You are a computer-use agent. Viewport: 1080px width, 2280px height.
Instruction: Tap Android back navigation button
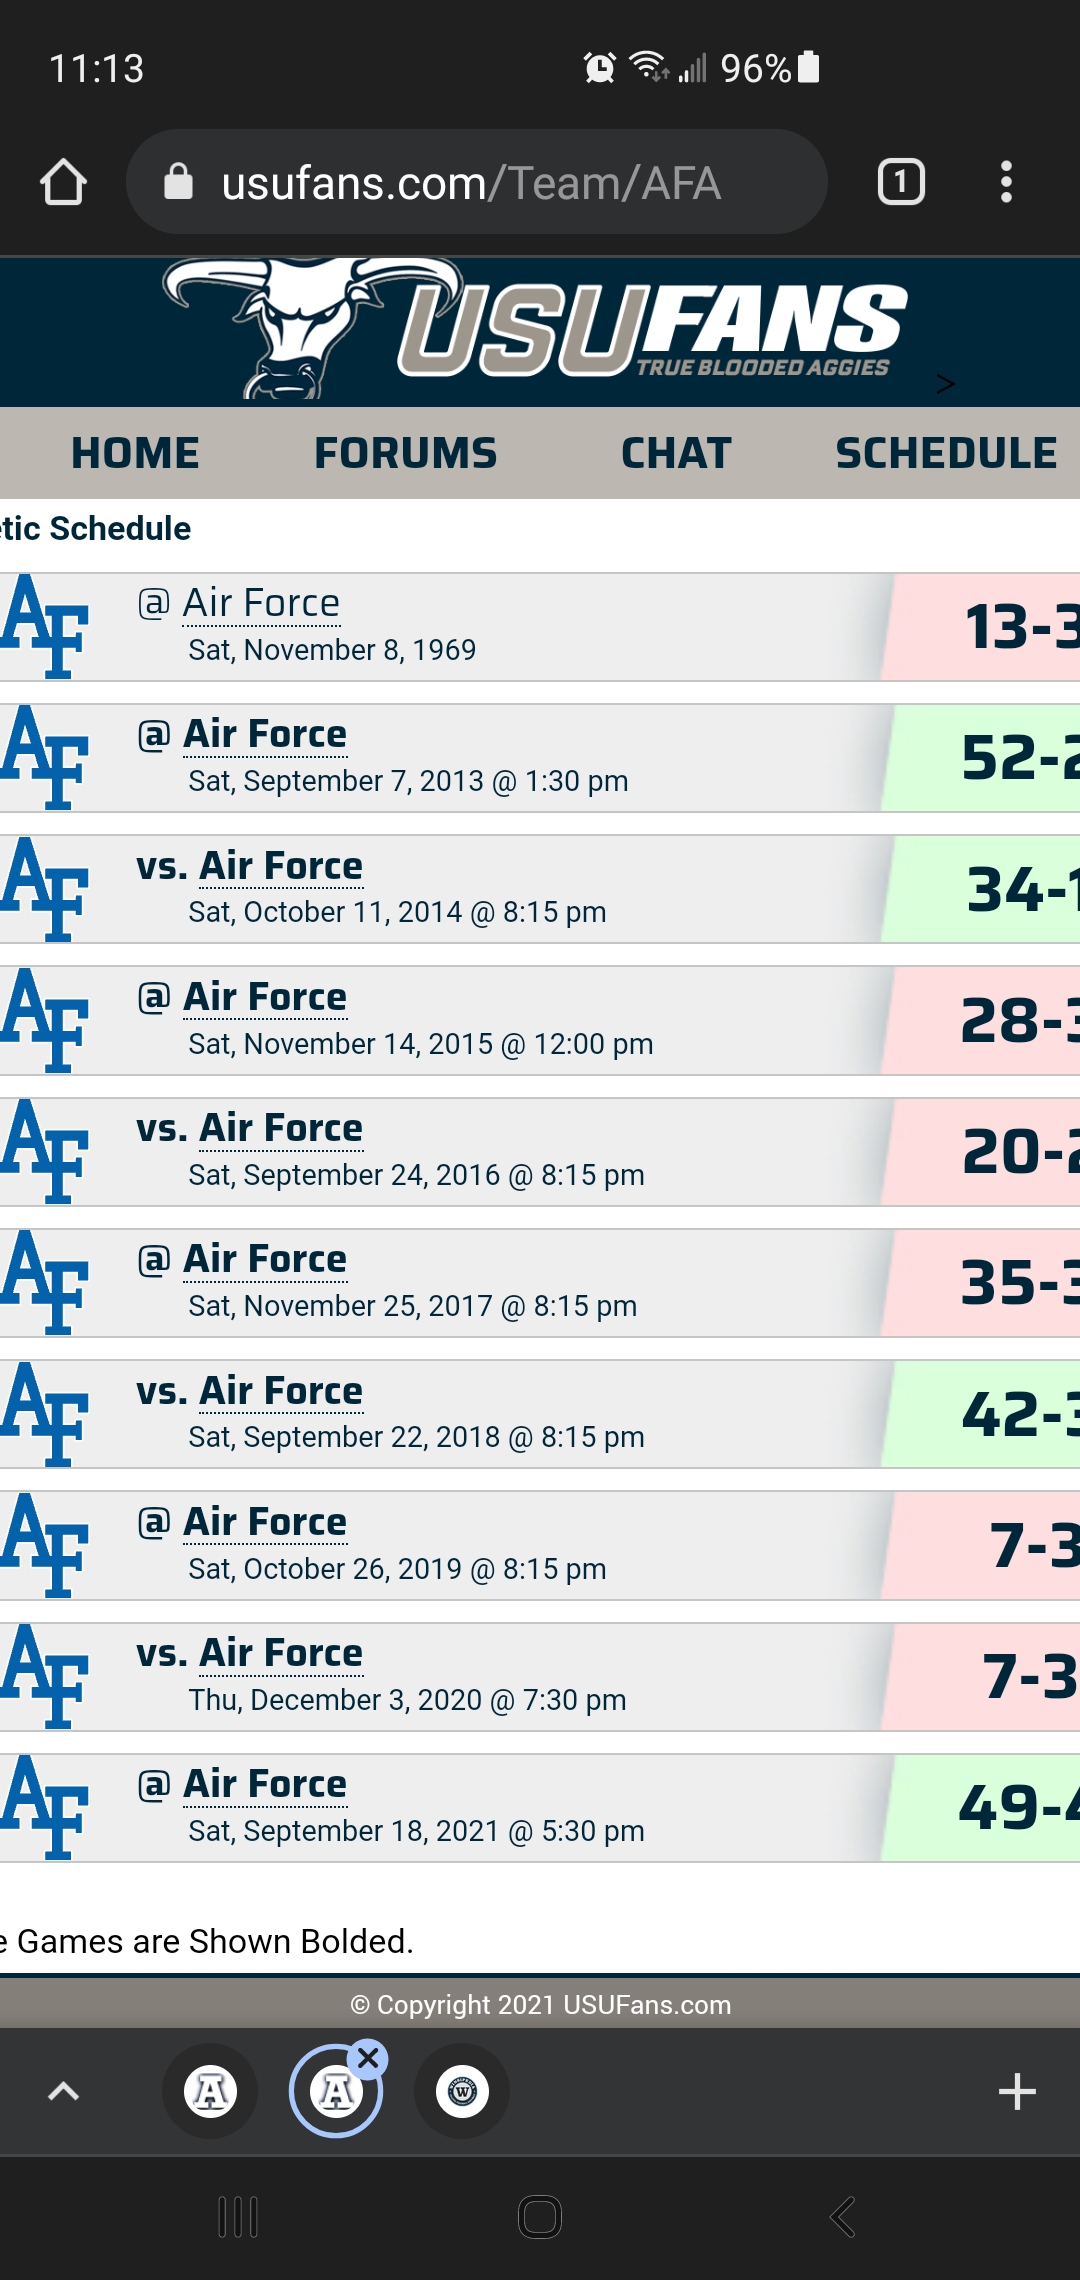click(x=842, y=2217)
